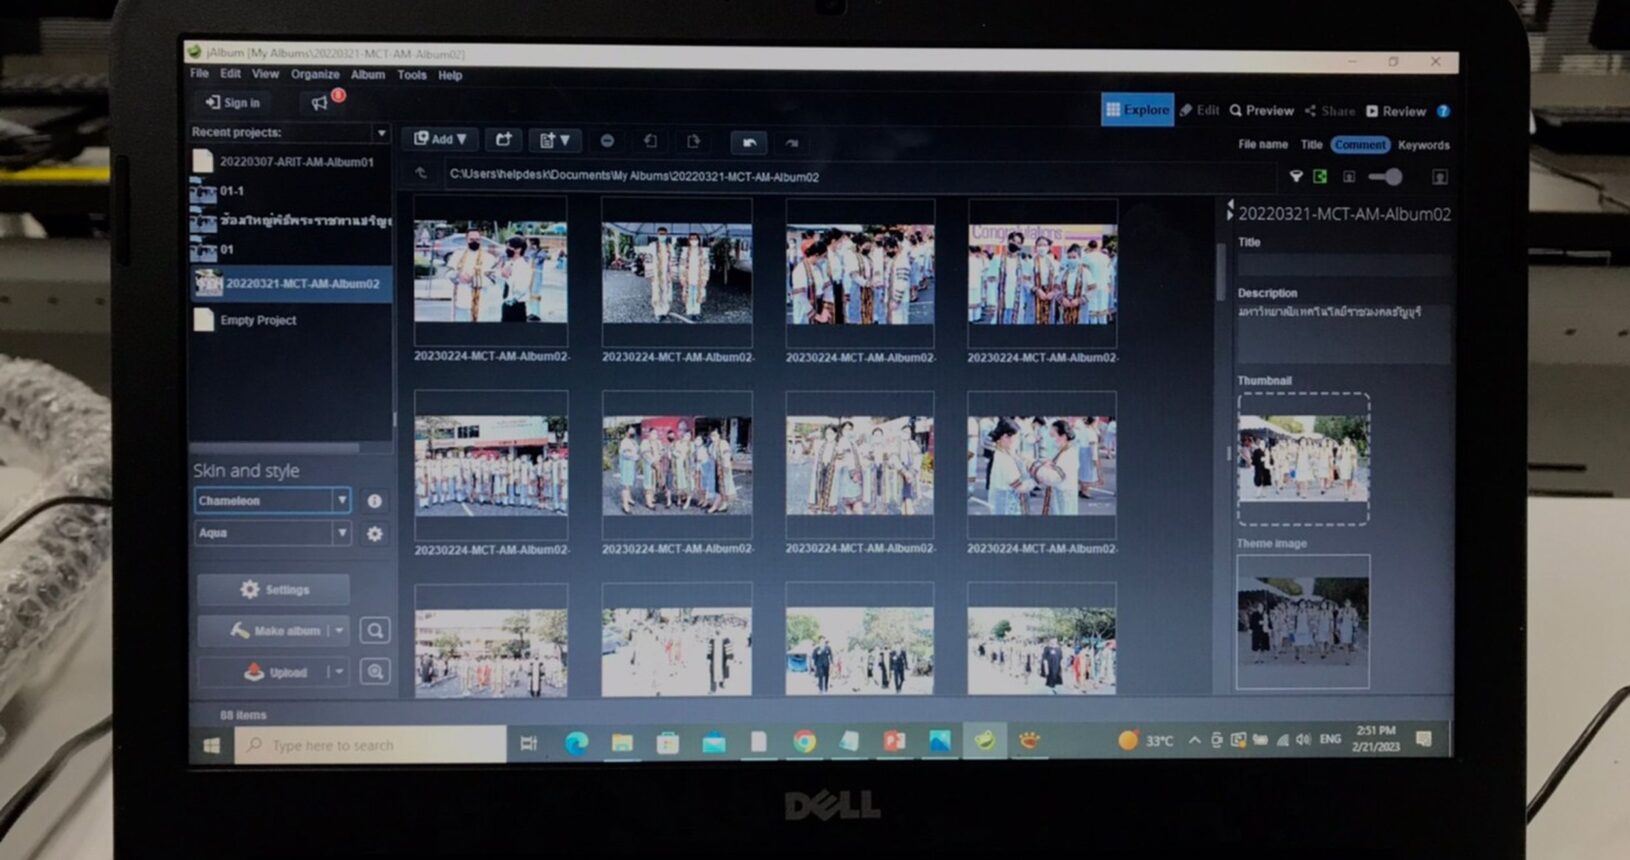This screenshot has height=860, width=1630.
Task: Select project 20220321-MCT-AM-Album02 in list
Action: (x=290, y=284)
